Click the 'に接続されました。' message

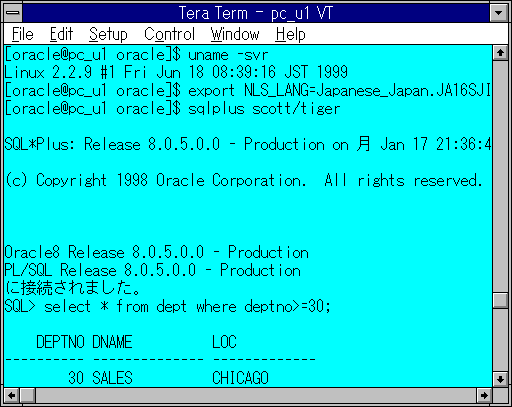tap(72, 288)
